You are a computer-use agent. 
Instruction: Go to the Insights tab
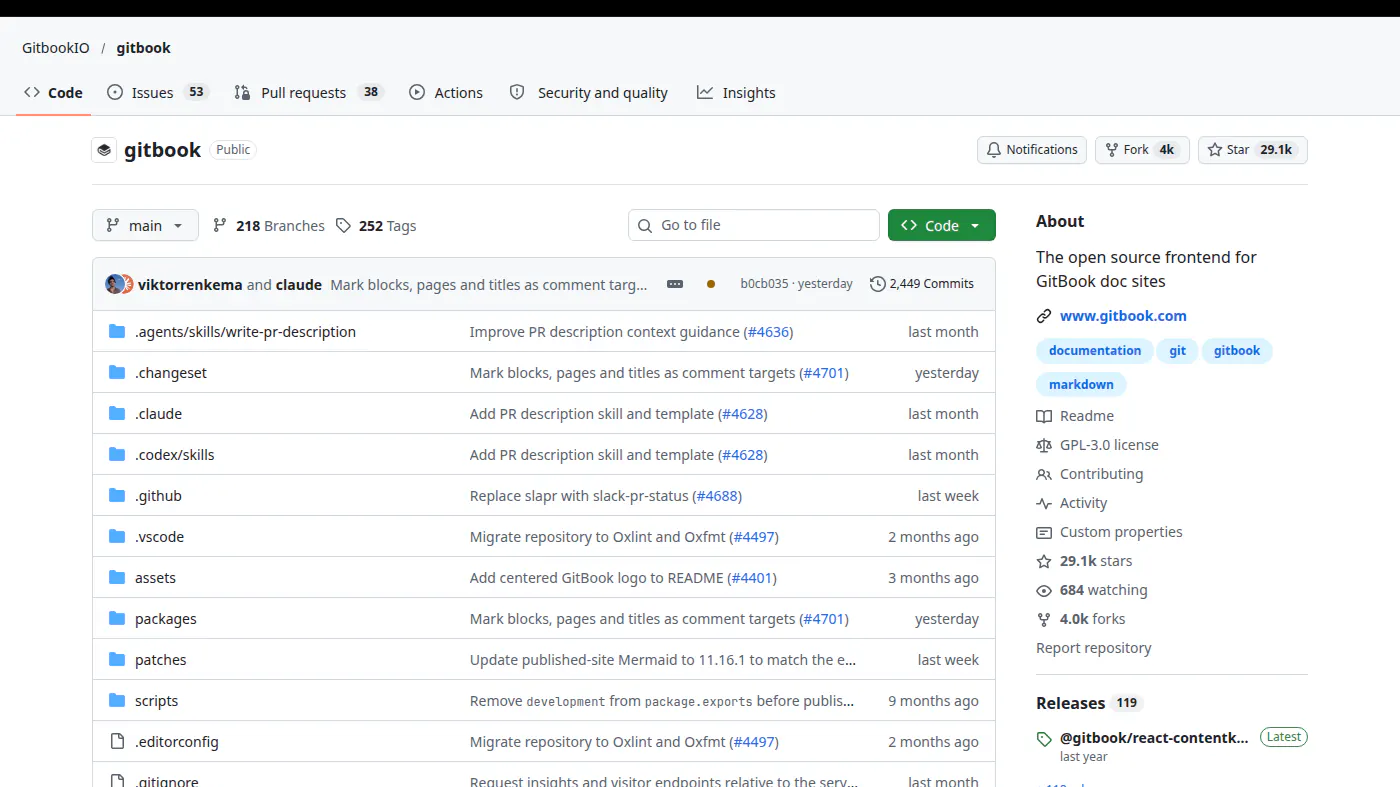[736, 92]
